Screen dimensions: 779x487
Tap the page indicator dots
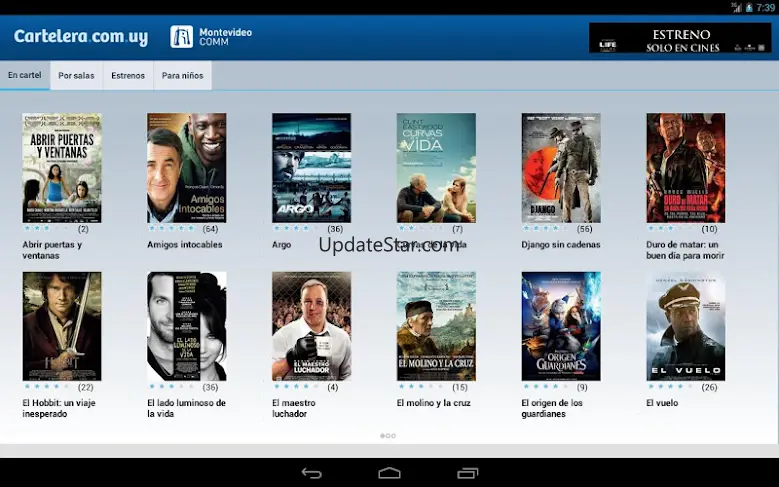click(x=388, y=436)
